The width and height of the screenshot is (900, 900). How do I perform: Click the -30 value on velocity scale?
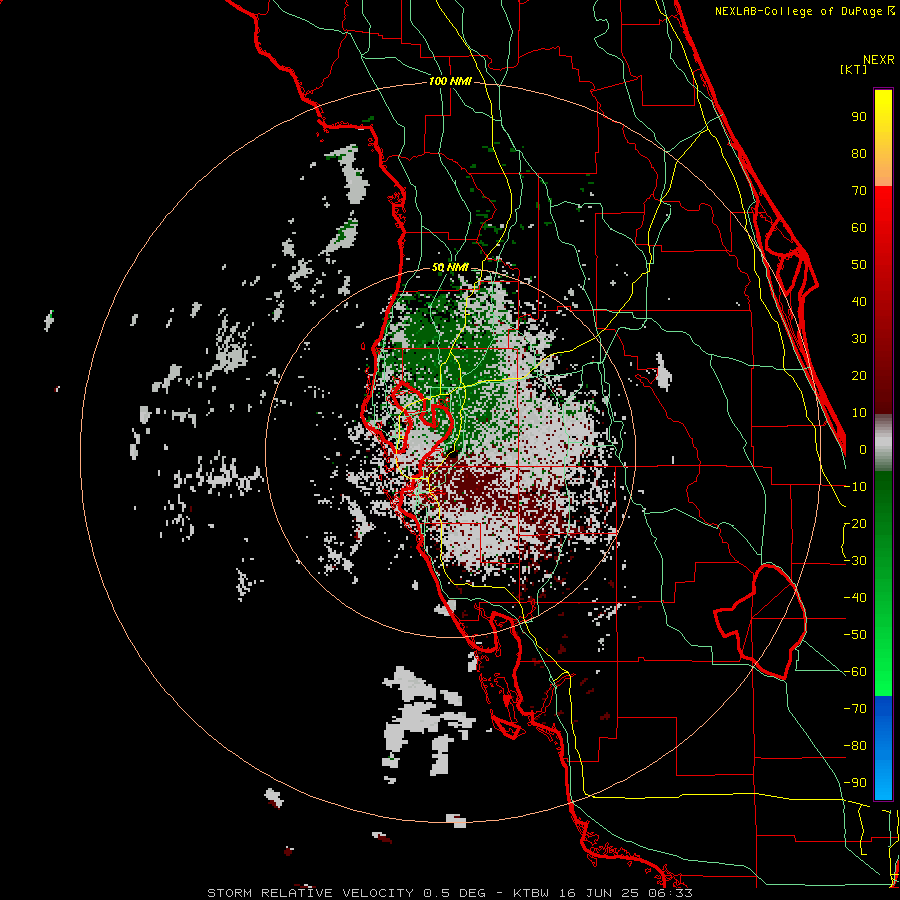[x=855, y=561]
